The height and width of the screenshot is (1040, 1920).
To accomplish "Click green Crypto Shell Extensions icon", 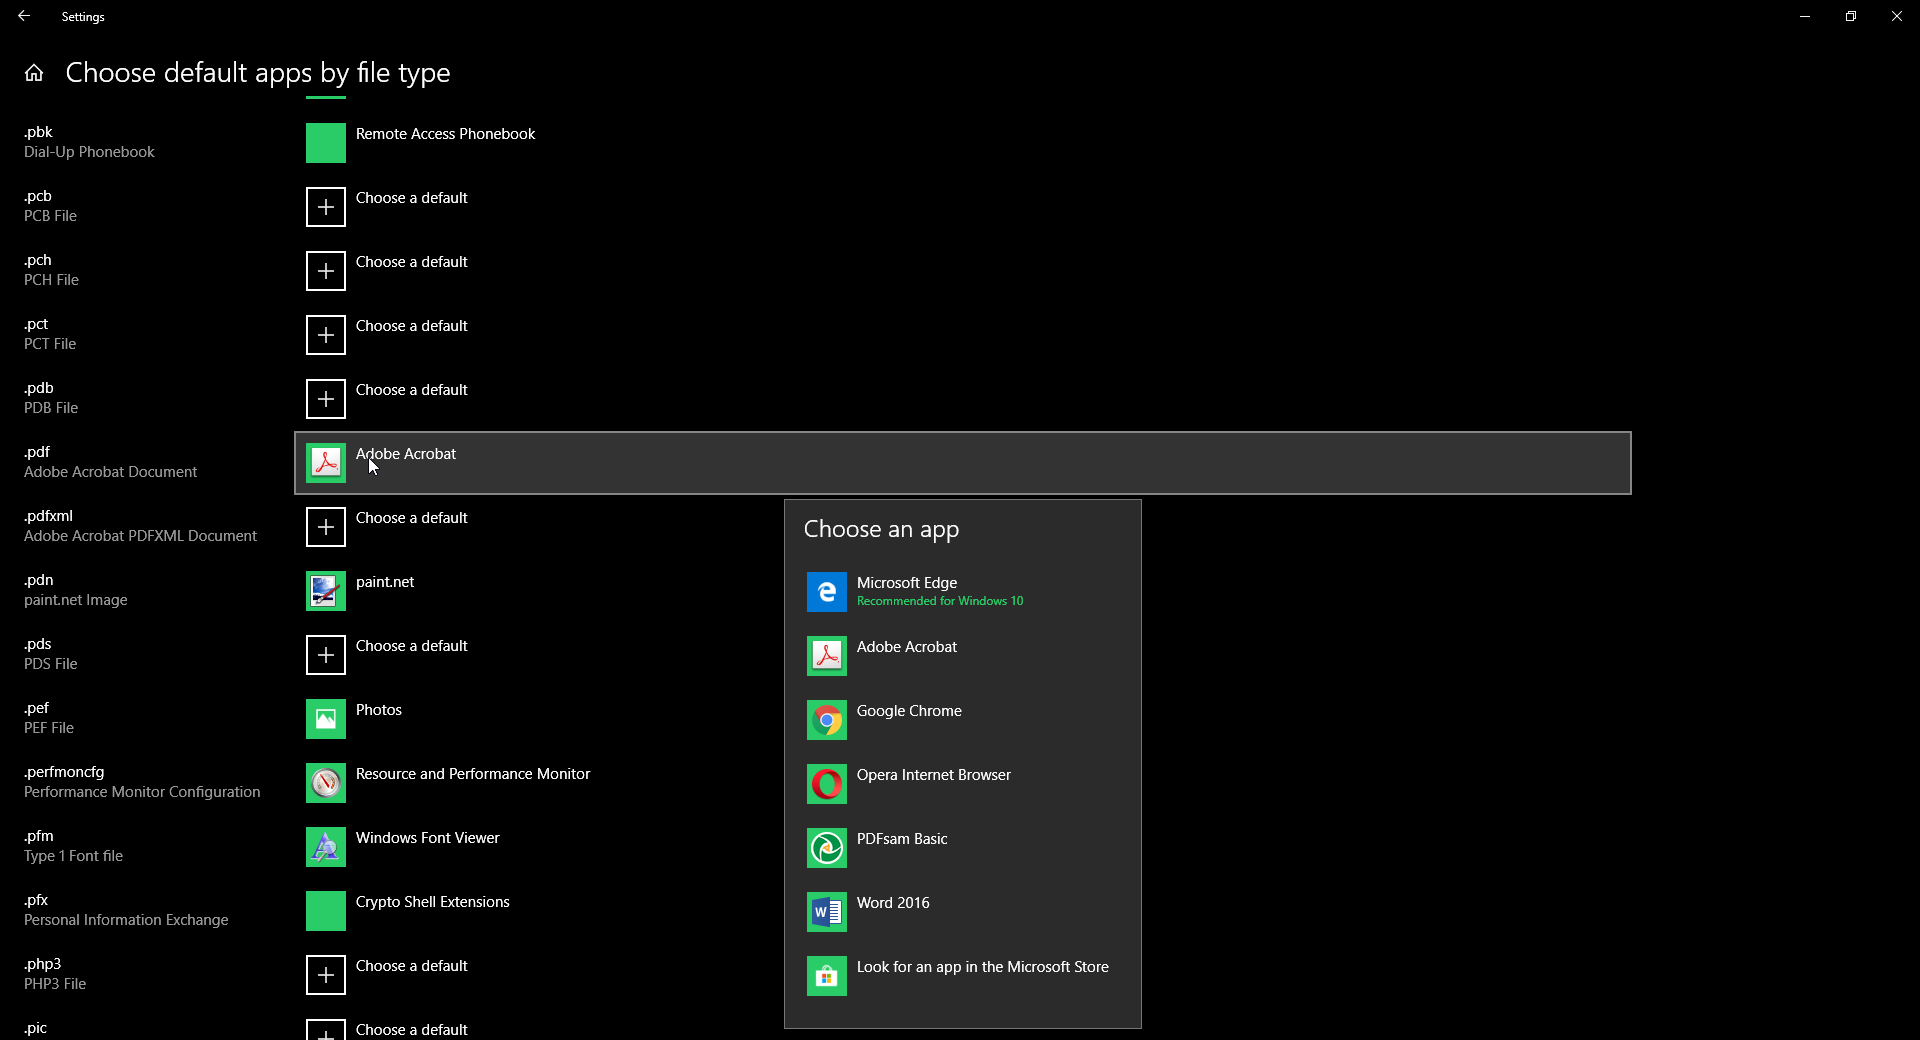I will coord(325,911).
